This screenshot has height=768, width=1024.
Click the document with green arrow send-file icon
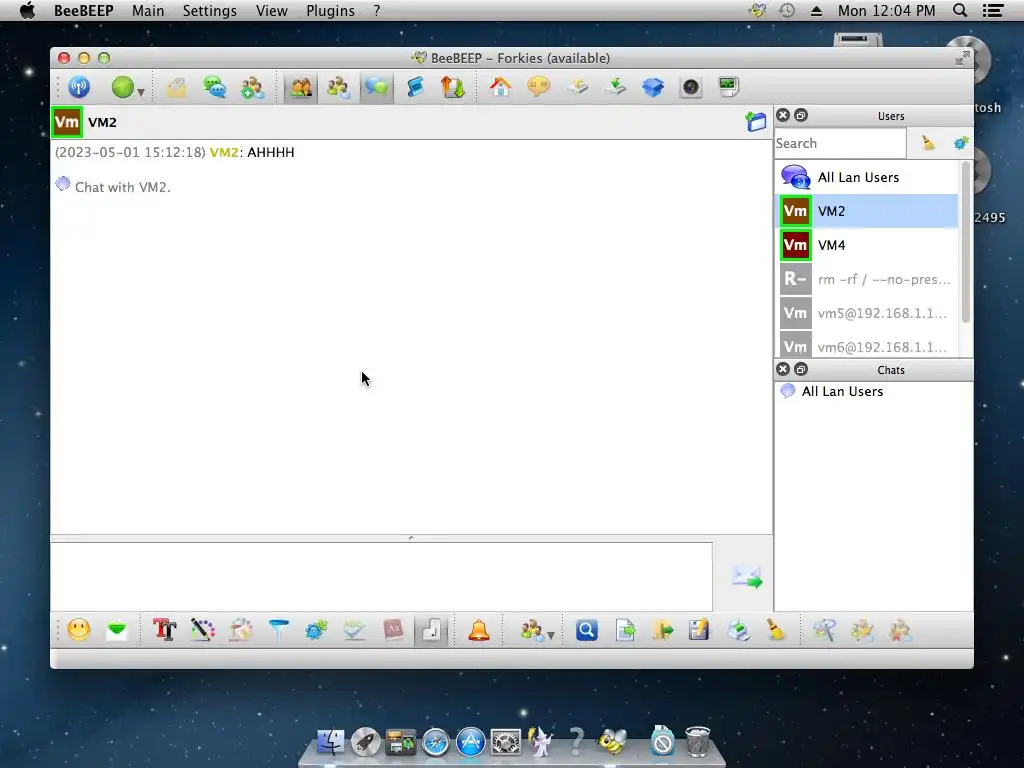click(625, 630)
